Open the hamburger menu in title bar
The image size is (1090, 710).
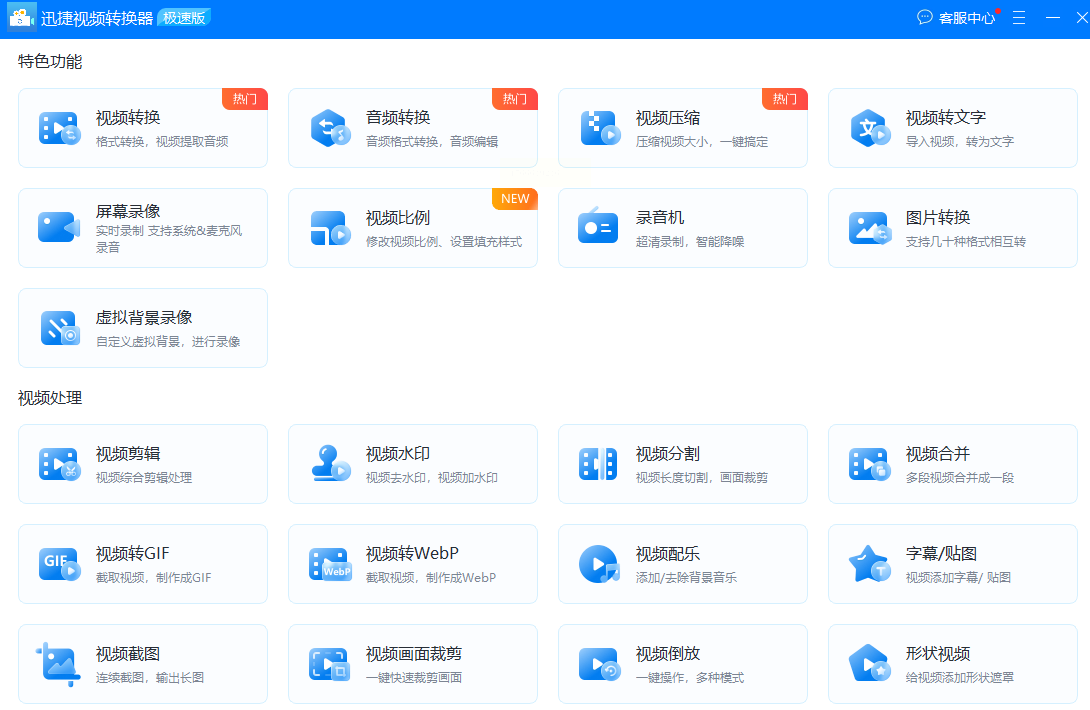(1019, 18)
